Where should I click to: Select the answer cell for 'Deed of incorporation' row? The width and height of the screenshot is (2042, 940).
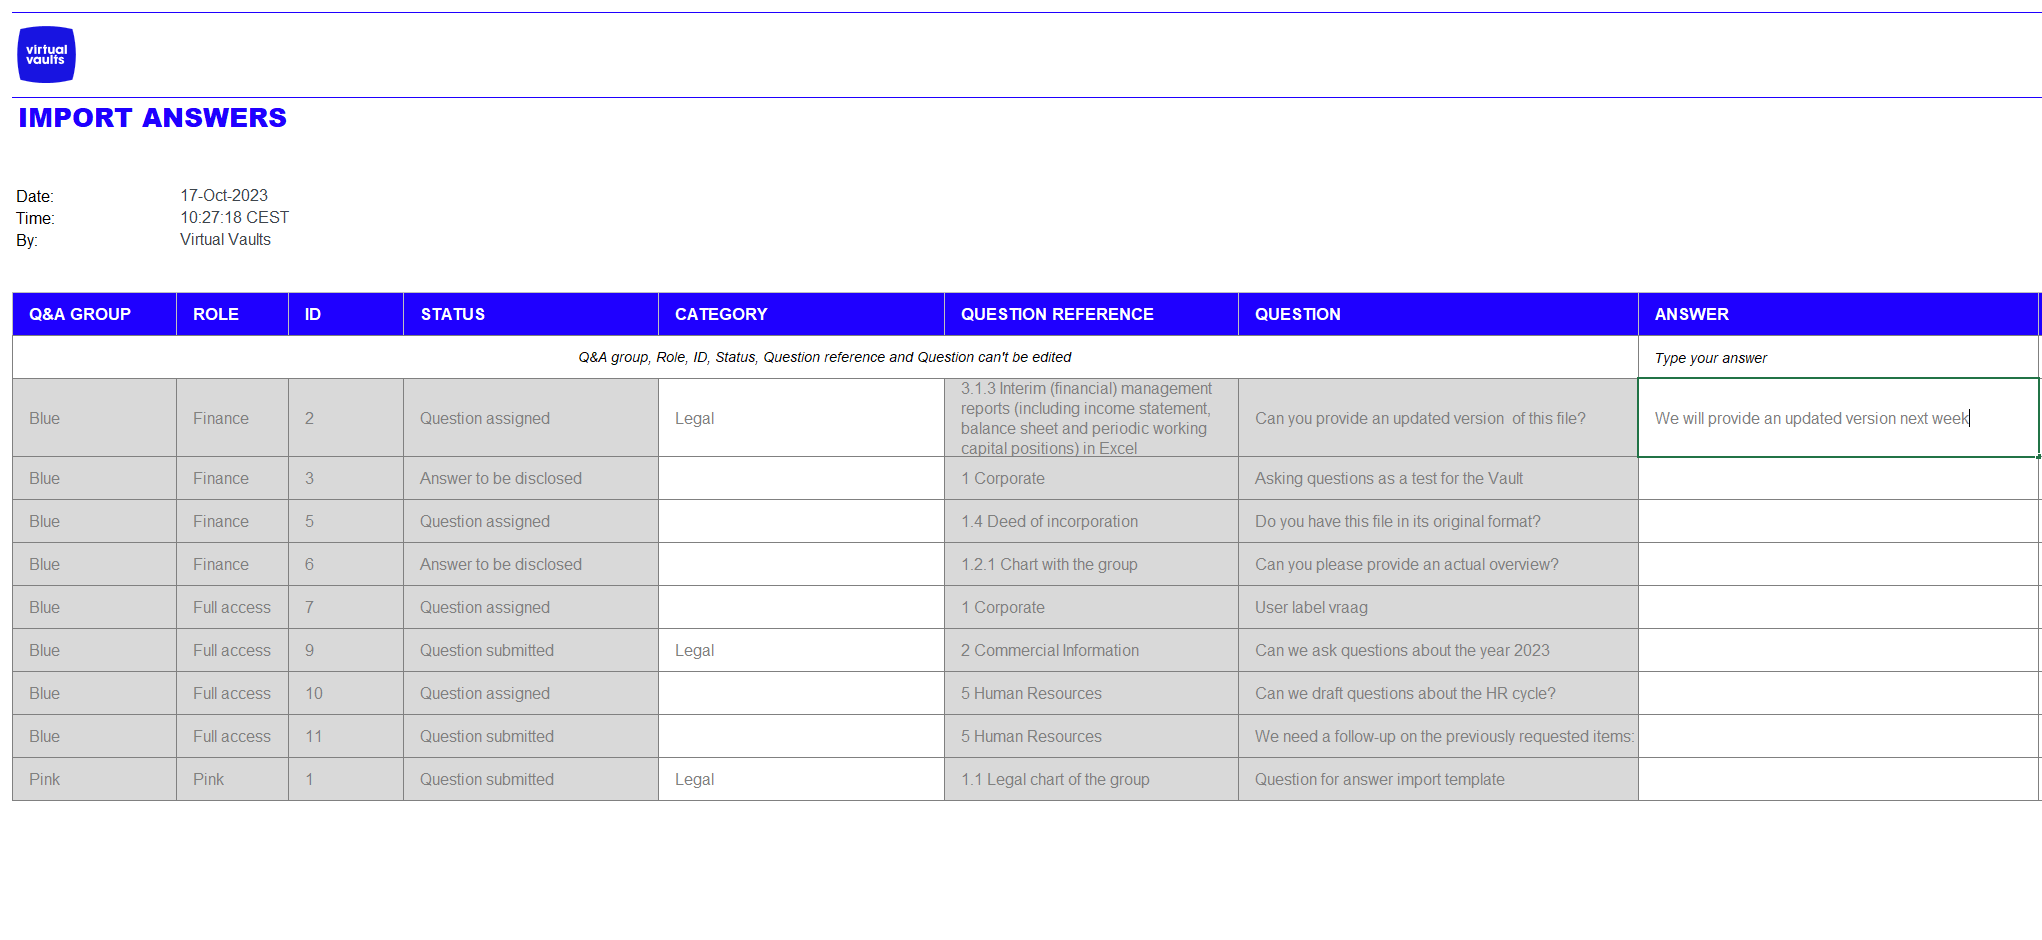point(1838,522)
